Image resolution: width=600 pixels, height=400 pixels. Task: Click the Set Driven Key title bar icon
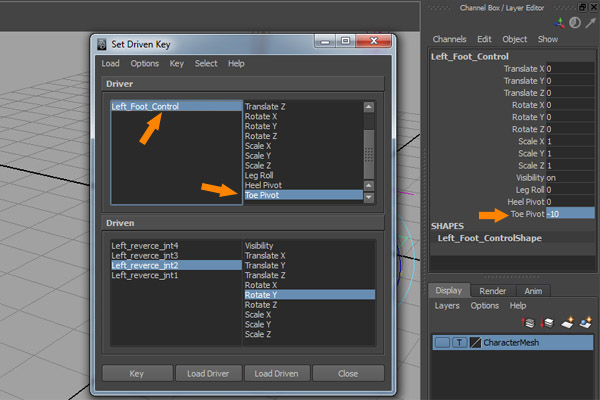pyautogui.click(x=101, y=44)
